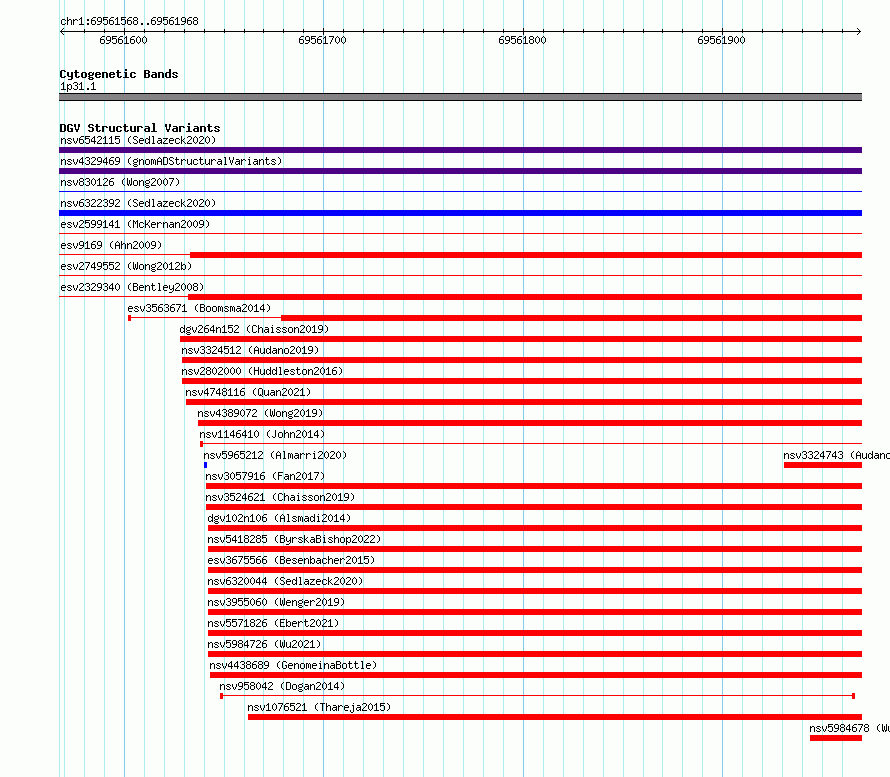Click the purple bar of nsv6542115
Screen dimensions: 890x777
click(x=460, y=150)
